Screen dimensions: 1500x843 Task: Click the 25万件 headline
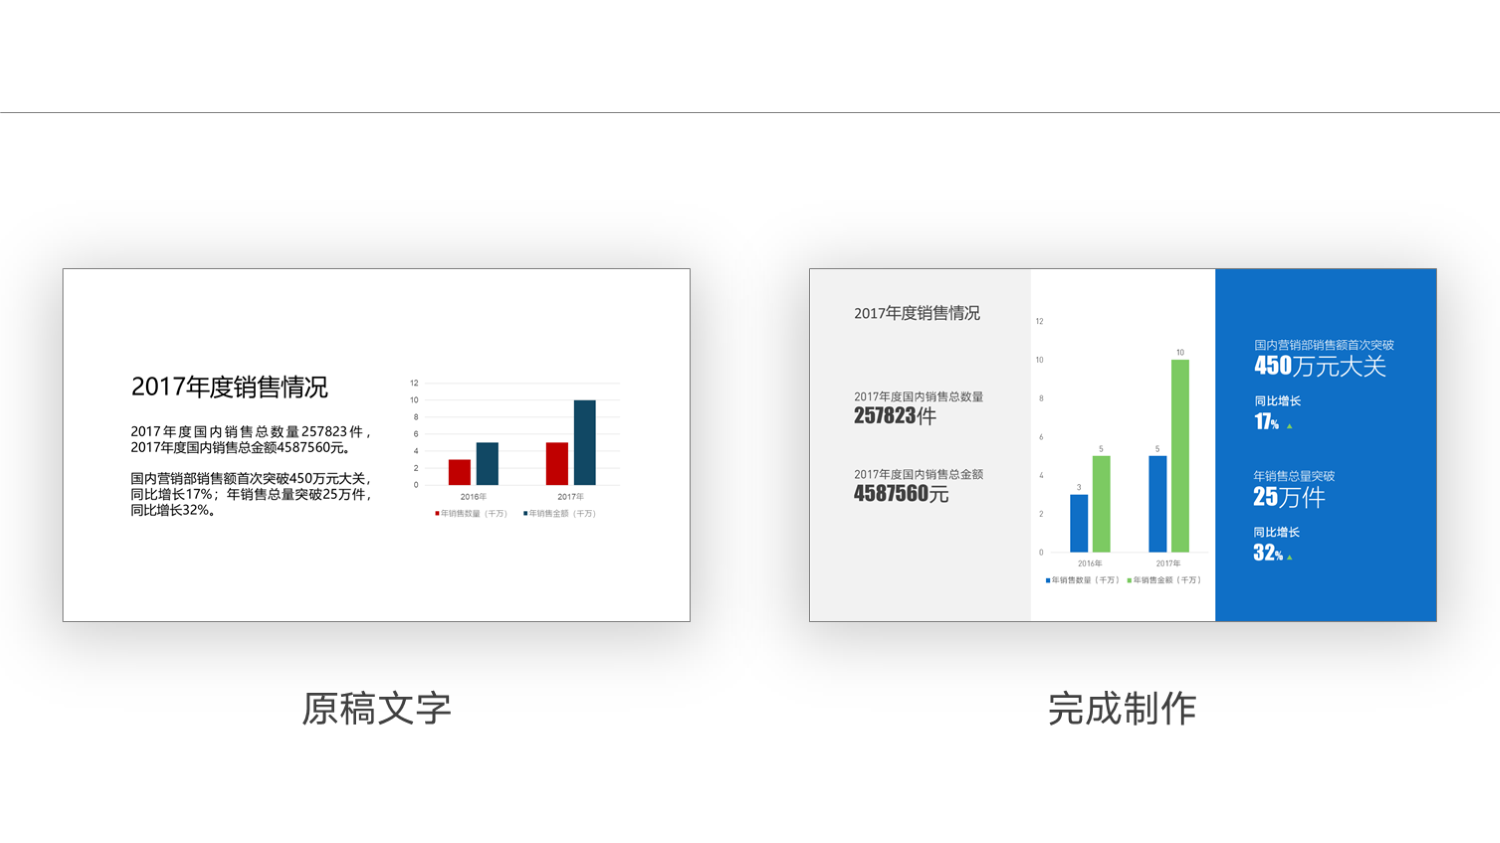1289,497
